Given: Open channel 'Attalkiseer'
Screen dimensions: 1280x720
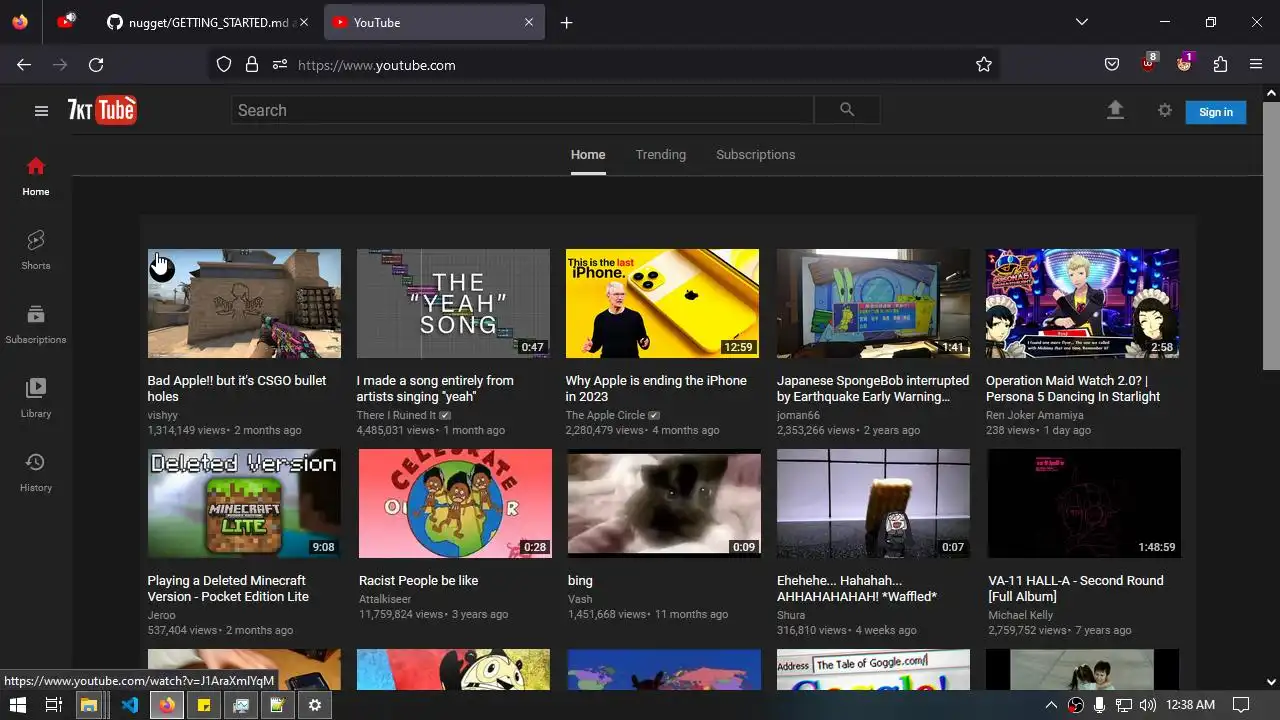Looking at the screenshot, I should coord(385,599).
